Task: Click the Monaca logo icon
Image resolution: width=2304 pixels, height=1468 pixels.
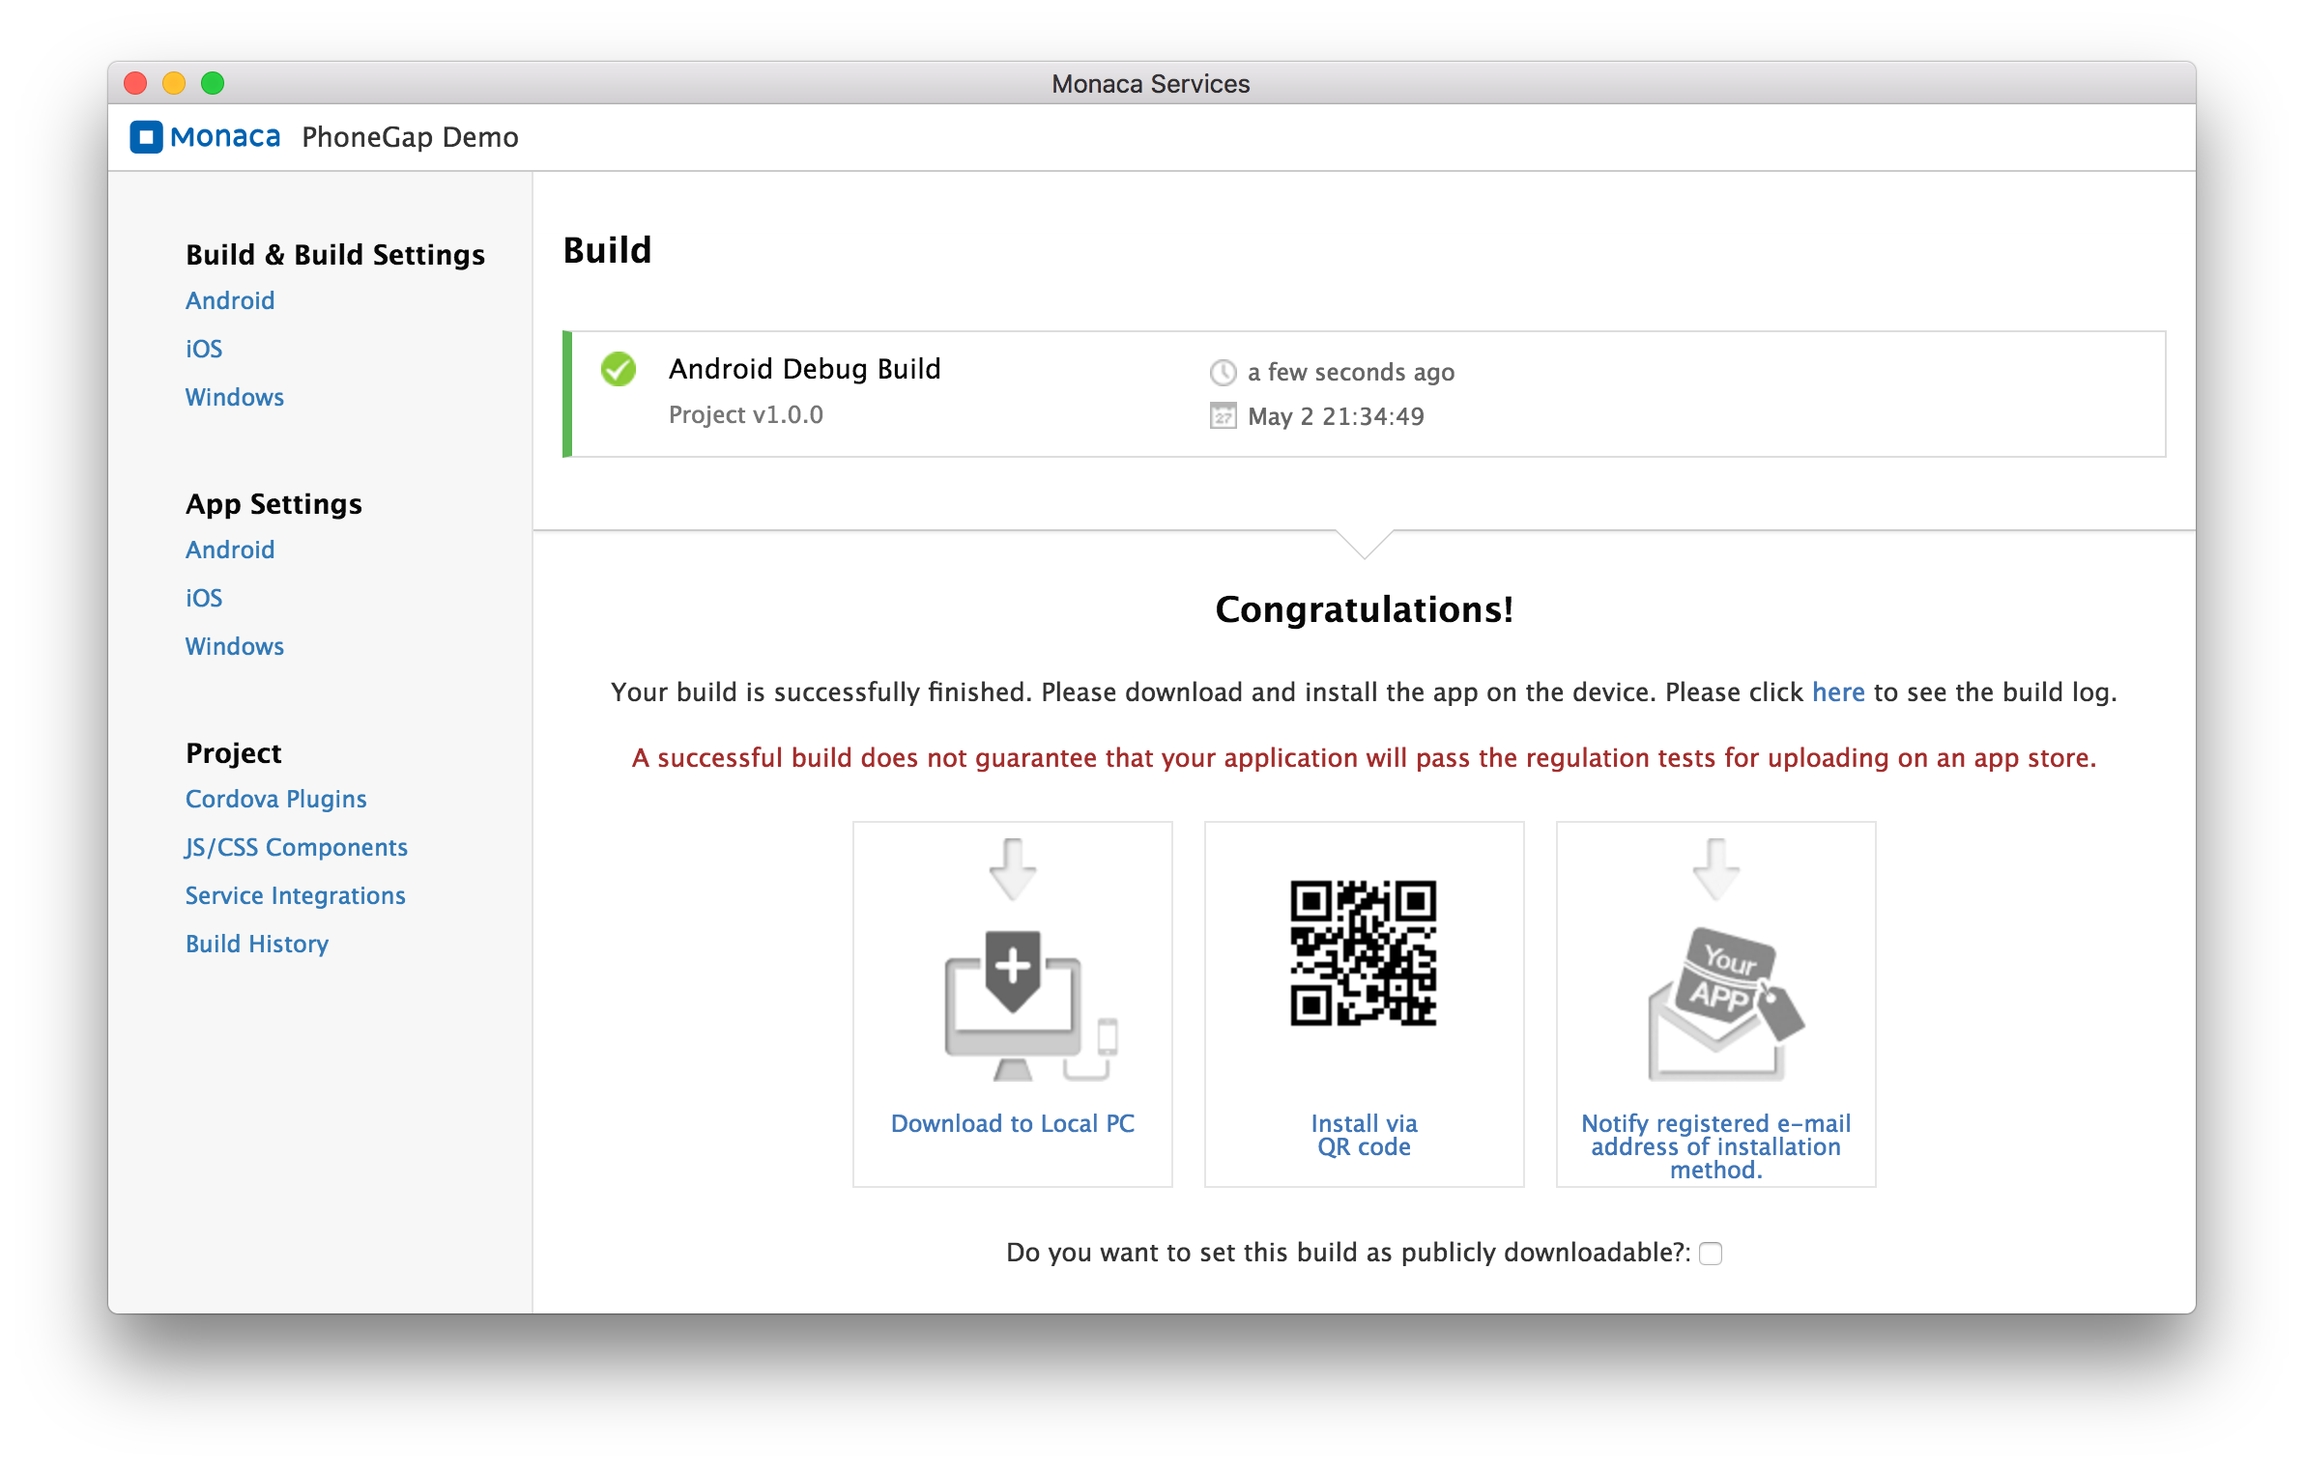Action: [146, 137]
